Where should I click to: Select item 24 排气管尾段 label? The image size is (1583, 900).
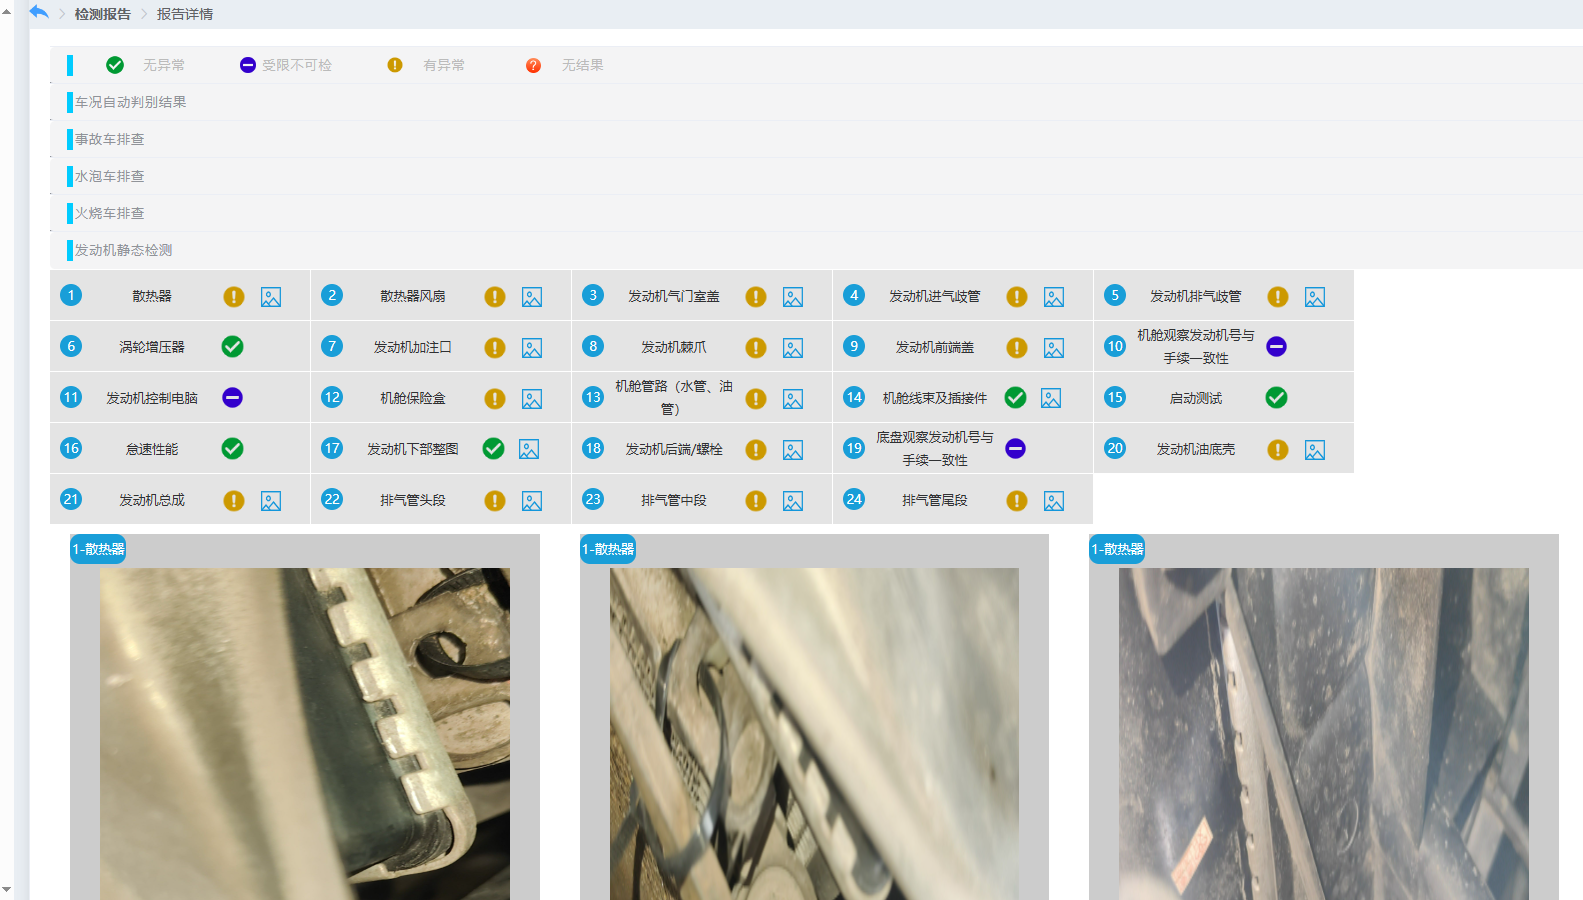[x=935, y=500]
